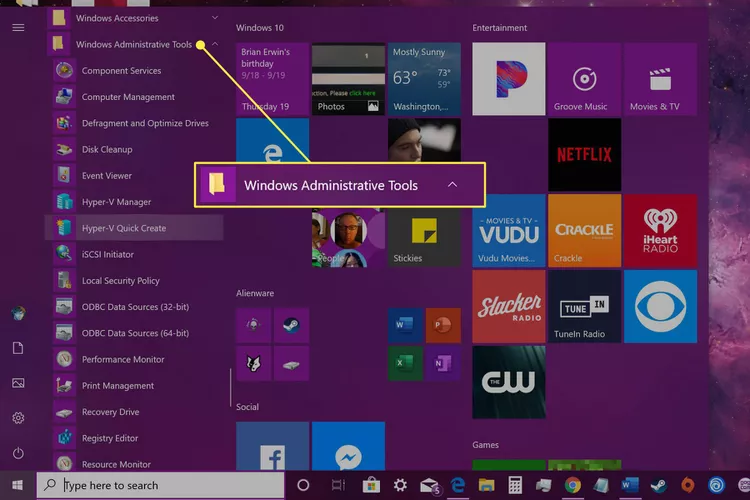Open the Alienware alien-head tile

click(254, 325)
